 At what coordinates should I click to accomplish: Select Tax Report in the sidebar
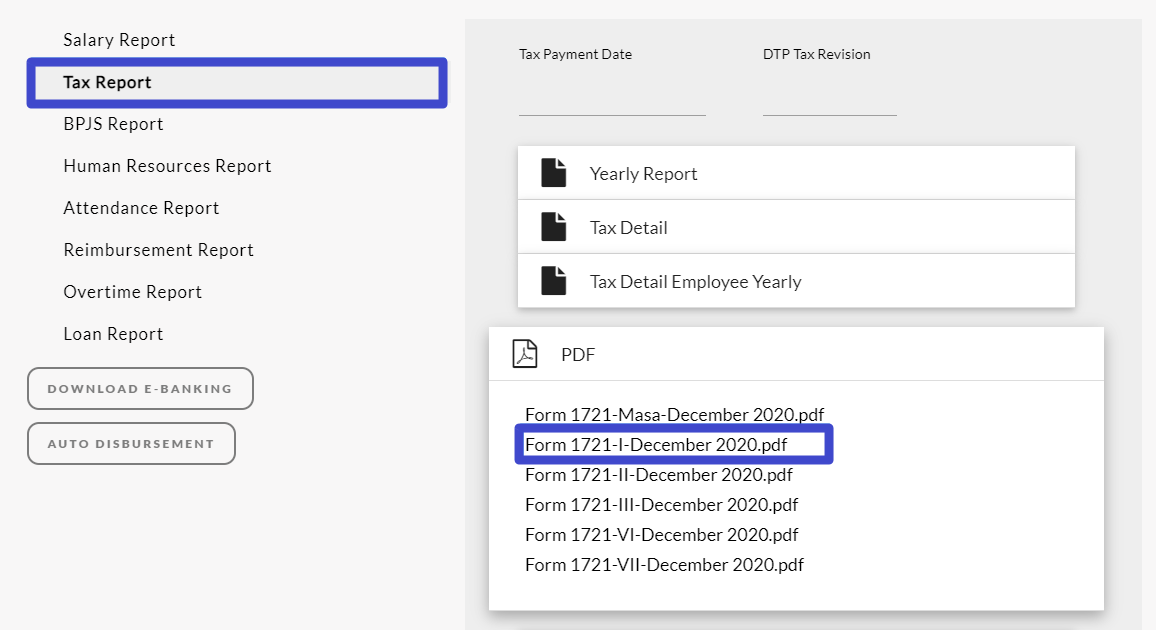(x=107, y=82)
